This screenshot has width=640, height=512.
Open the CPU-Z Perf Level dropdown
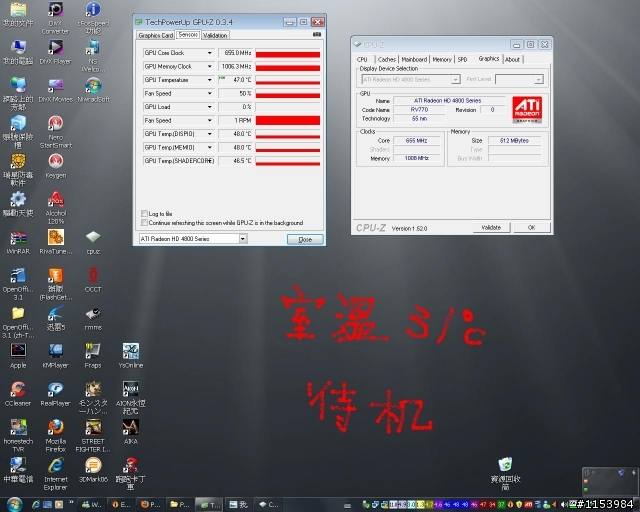coord(539,79)
